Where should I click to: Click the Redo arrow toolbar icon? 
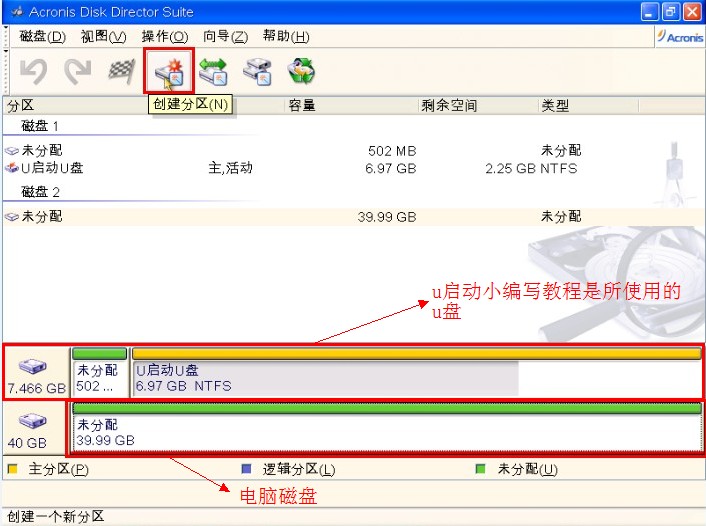click(x=78, y=72)
